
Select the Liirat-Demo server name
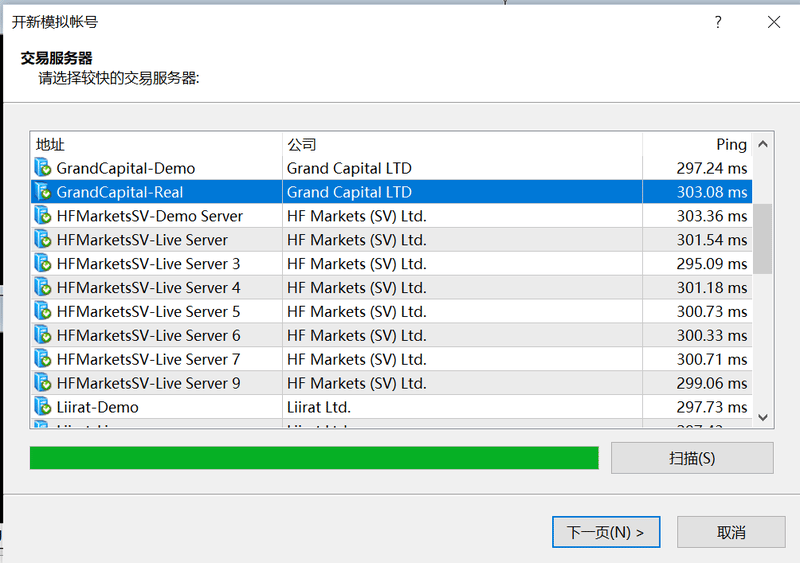[97, 407]
